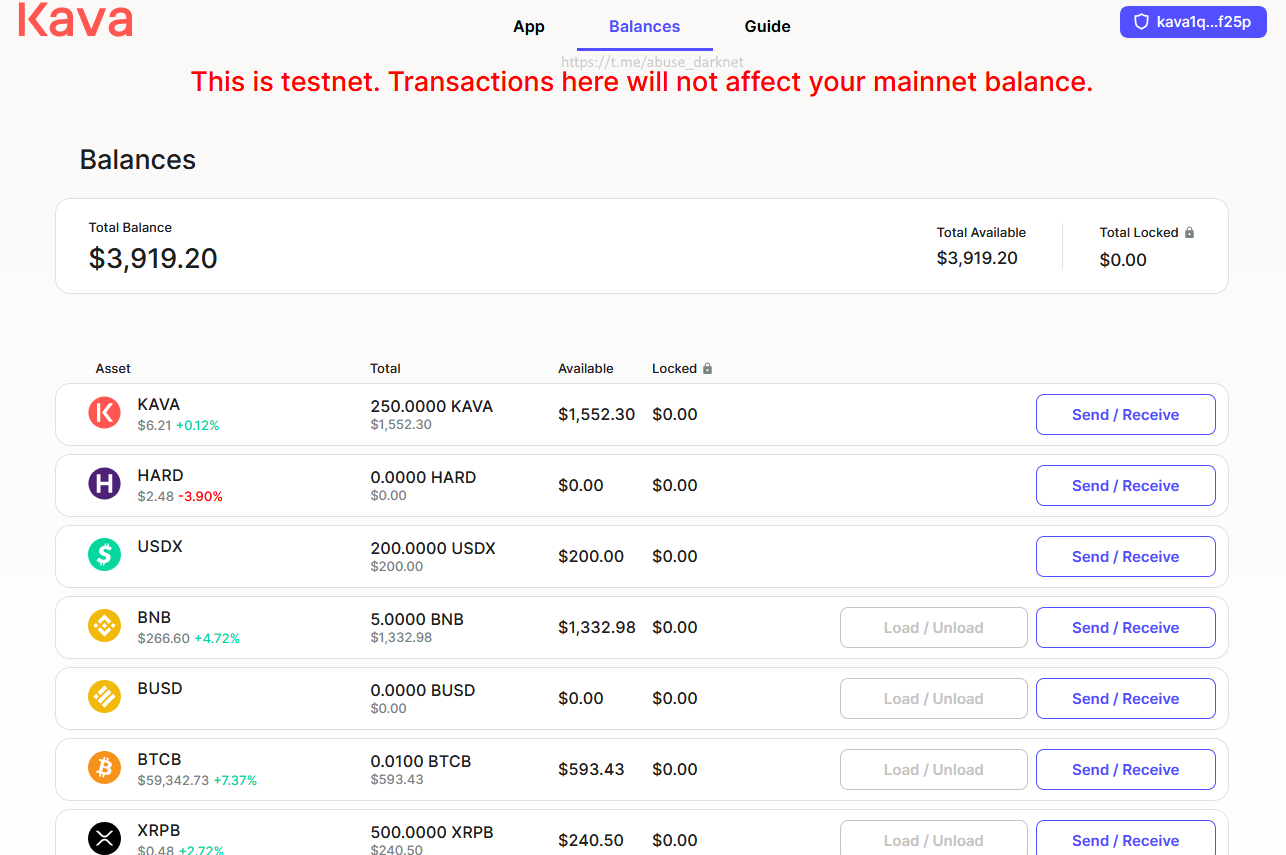
Task: Click the XRPB available $240.50
Action: click(x=591, y=841)
